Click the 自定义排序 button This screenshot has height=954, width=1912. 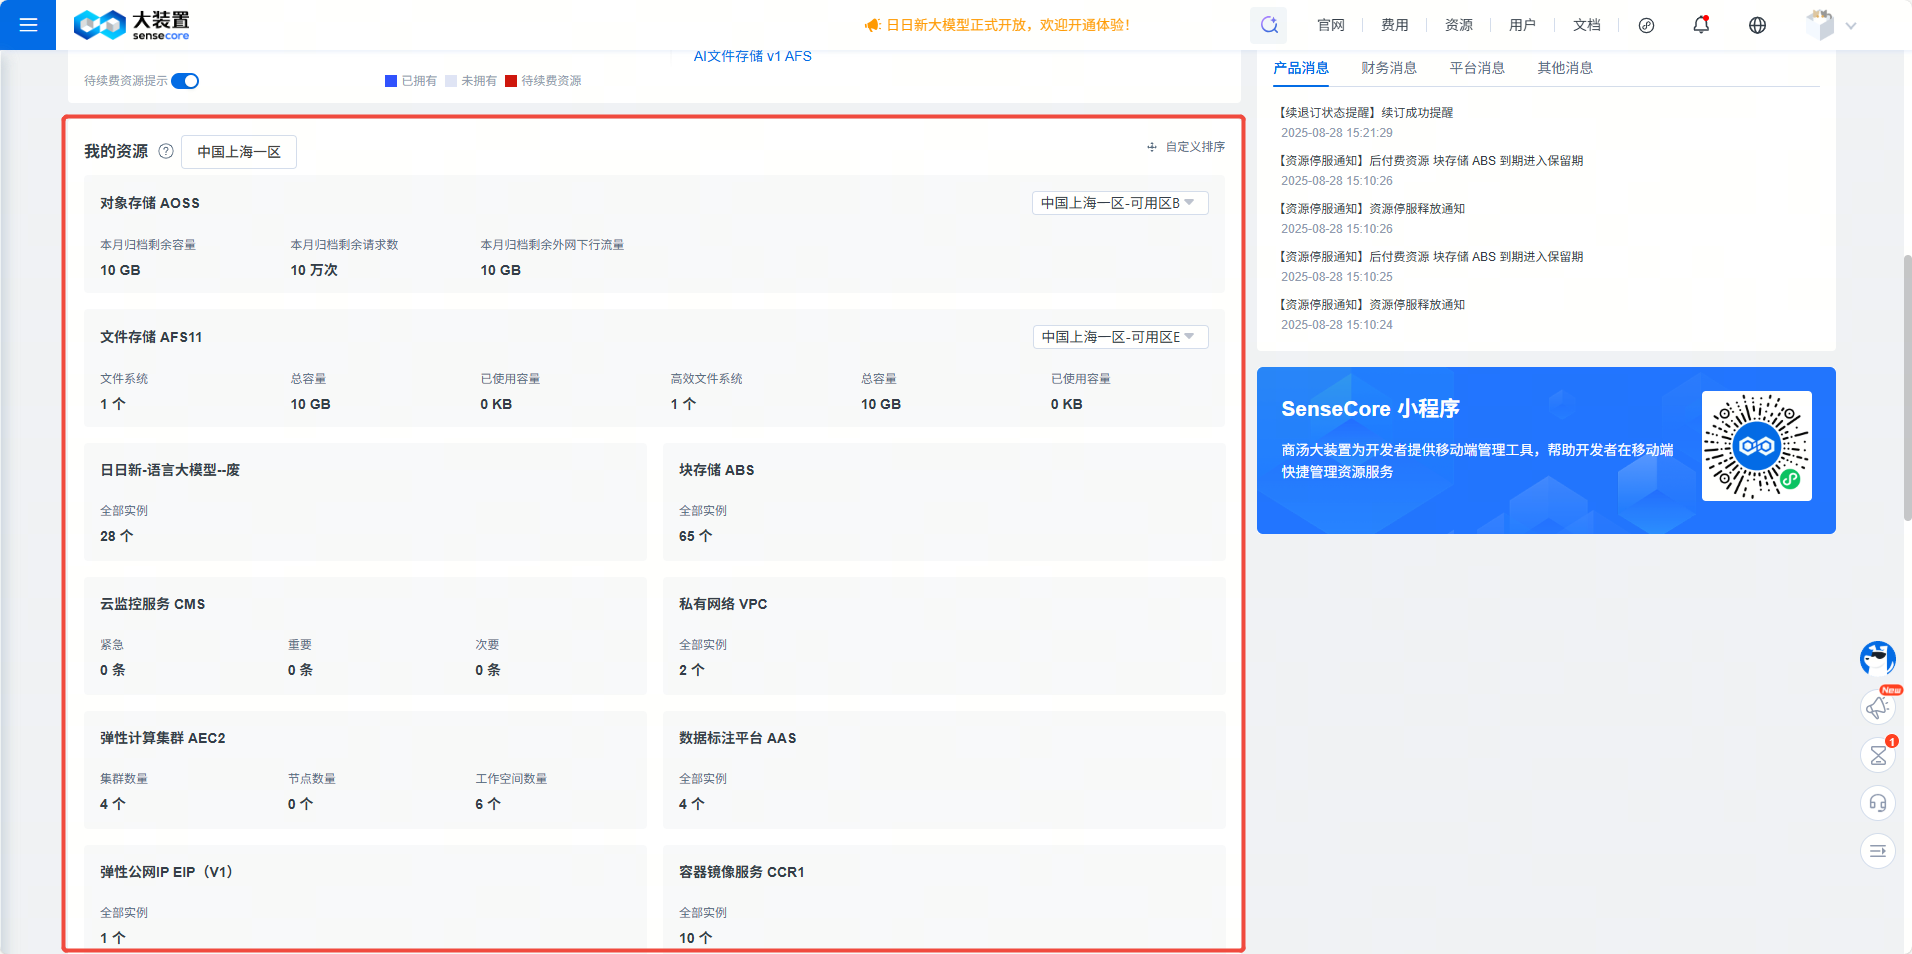click(1184, 146)
